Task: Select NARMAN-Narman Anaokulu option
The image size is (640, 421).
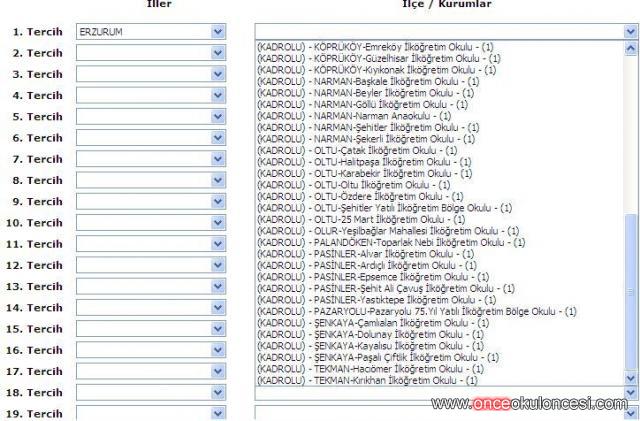Action: tap(440, 116)
